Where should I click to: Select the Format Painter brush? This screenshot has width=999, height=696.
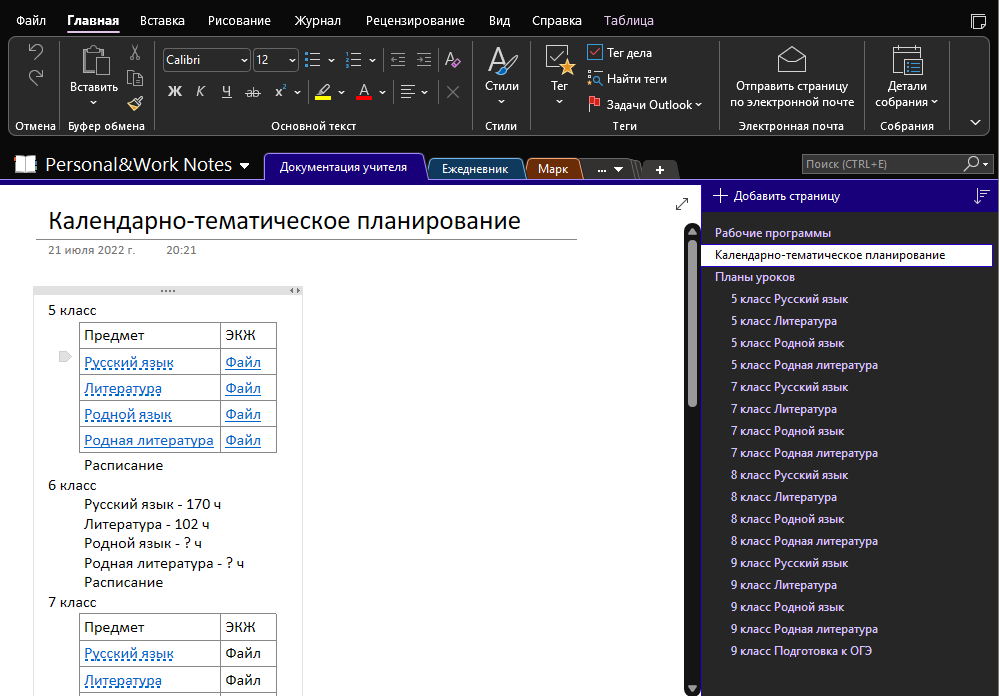tap(135, 103)
